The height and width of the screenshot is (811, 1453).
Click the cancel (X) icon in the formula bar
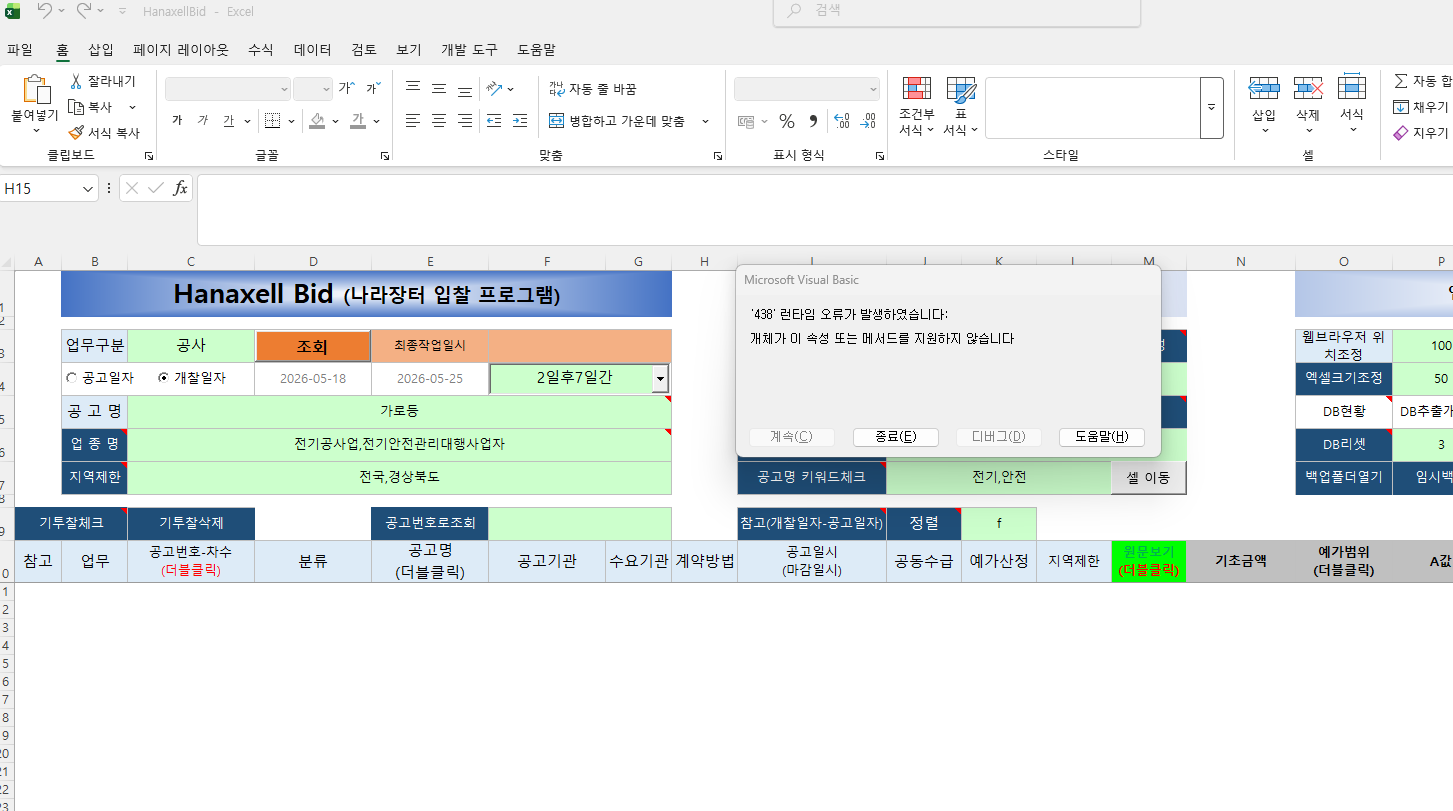coord(131,188)
